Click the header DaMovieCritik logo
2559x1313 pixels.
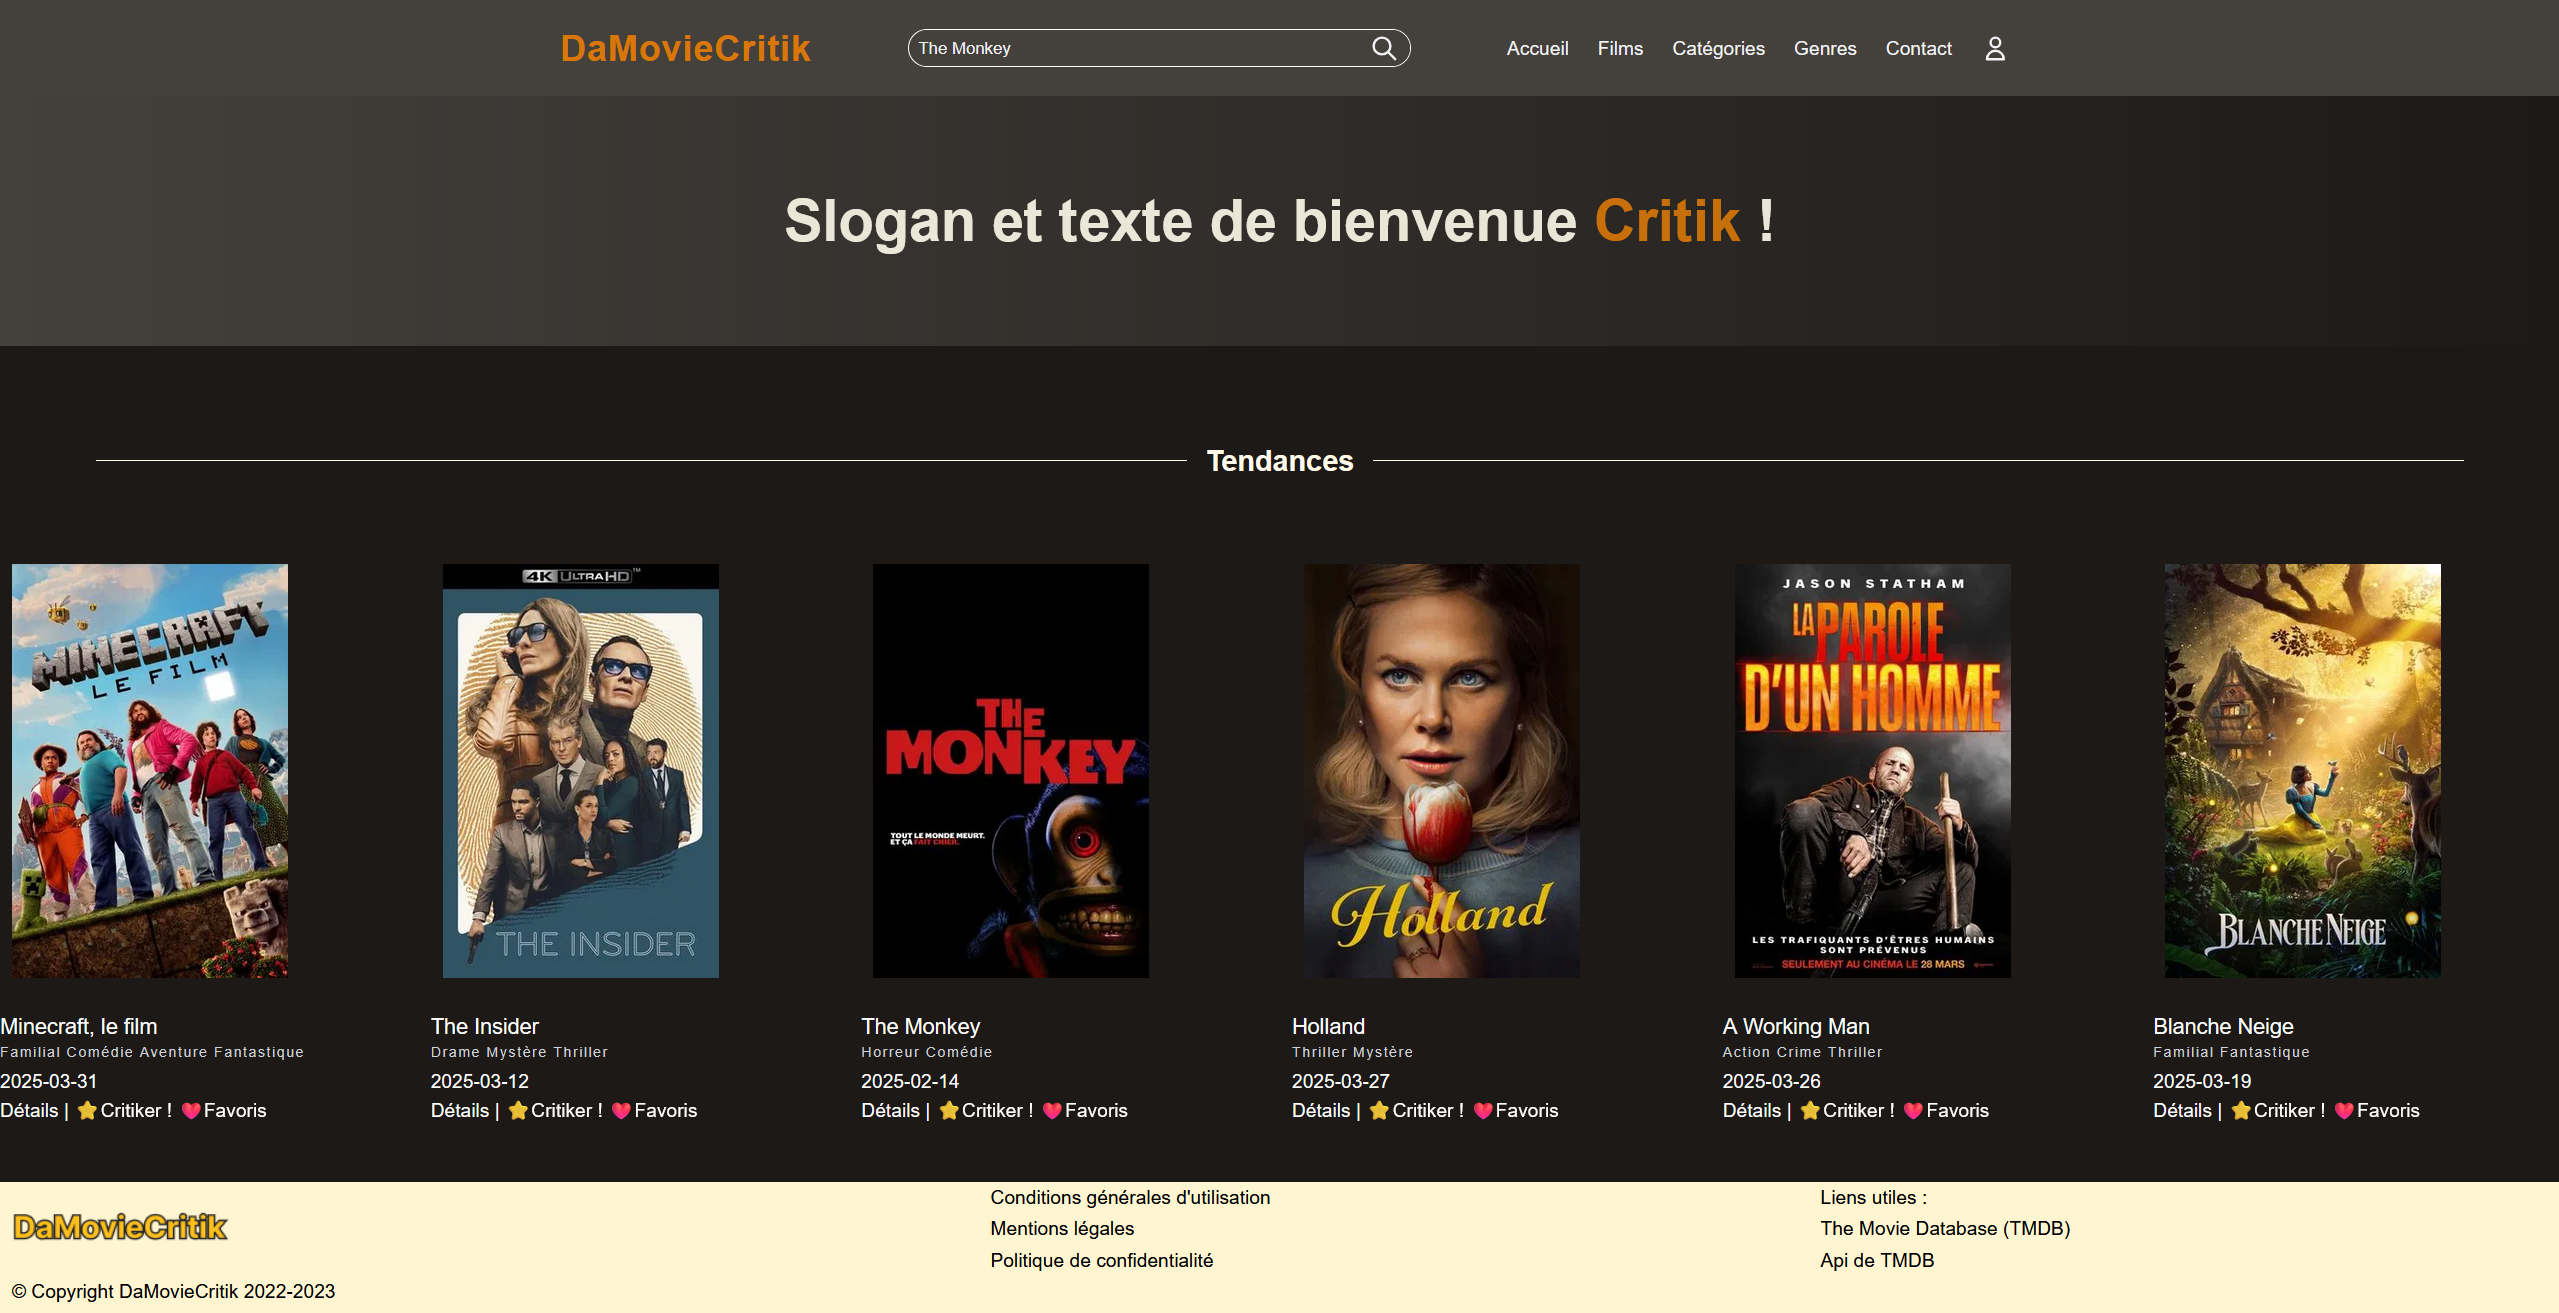coord(685,48)
